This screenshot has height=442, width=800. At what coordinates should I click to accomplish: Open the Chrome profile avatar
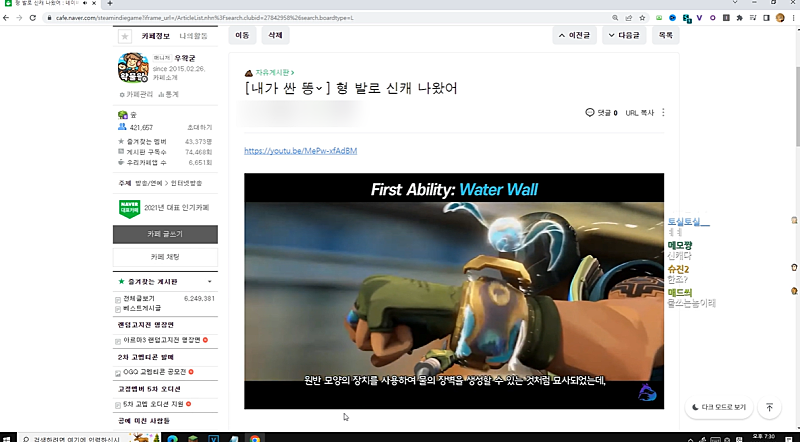pyautogui.click(x=780, y=18)
